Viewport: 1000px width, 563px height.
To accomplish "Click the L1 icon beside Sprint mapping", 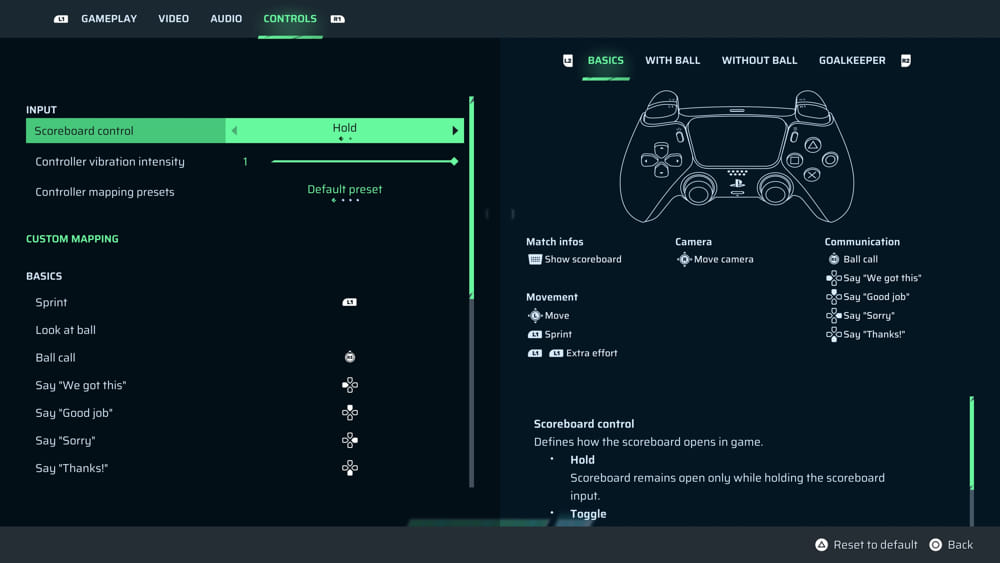I will tap(349, 302).
